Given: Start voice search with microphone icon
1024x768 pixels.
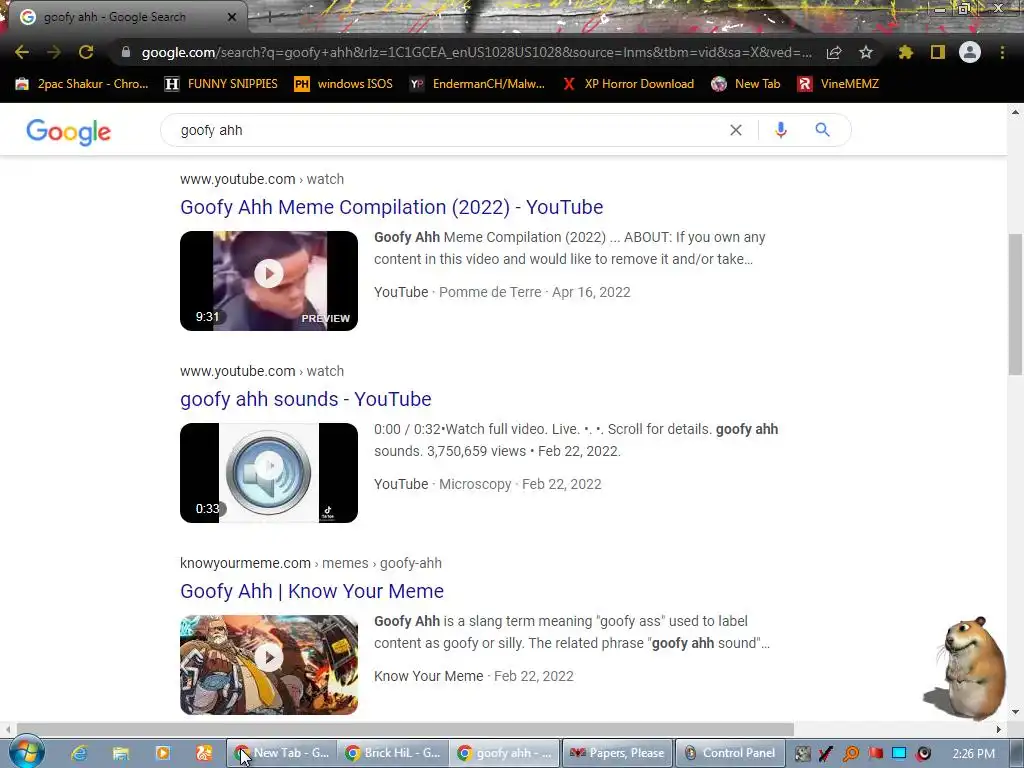Looking at the screenshot, I should (x=780, y=130).
